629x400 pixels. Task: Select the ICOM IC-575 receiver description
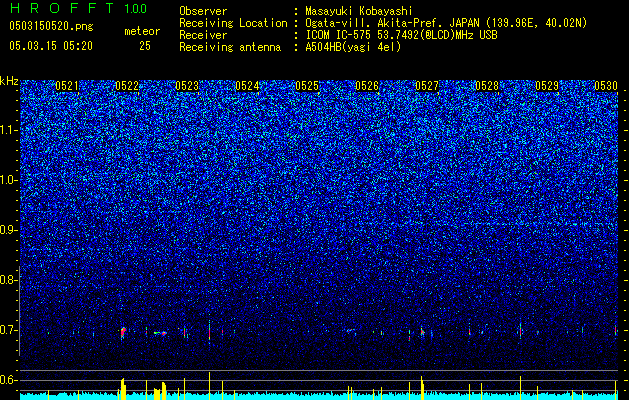point(401,35)
